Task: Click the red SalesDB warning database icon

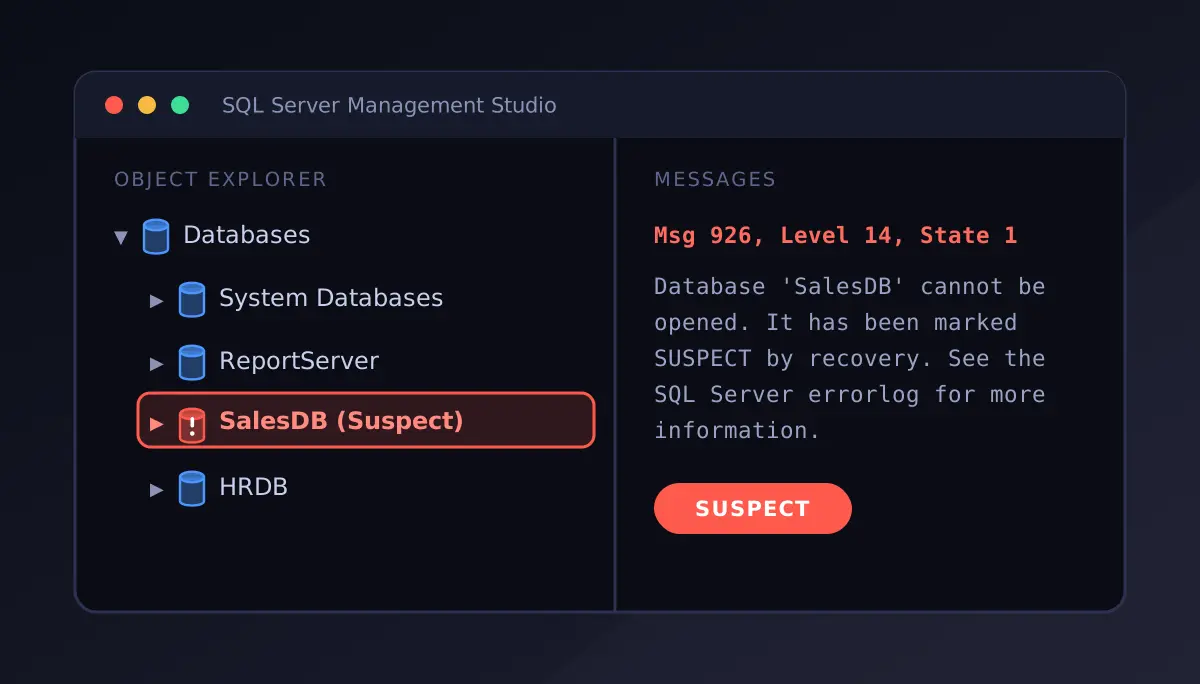Action: coord(192,424)
